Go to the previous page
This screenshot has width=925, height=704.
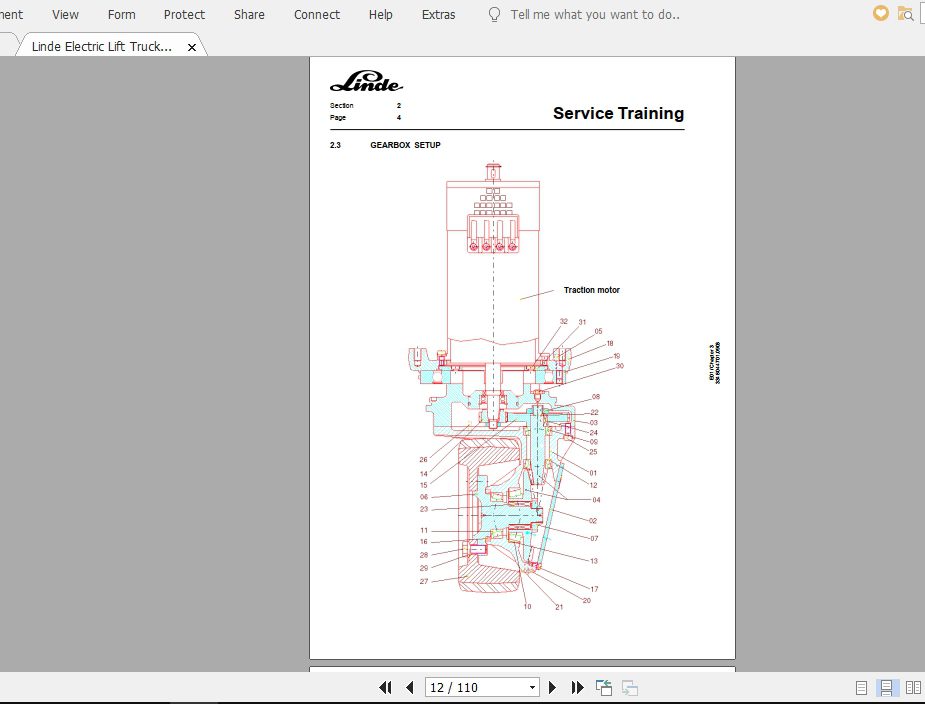409,688
